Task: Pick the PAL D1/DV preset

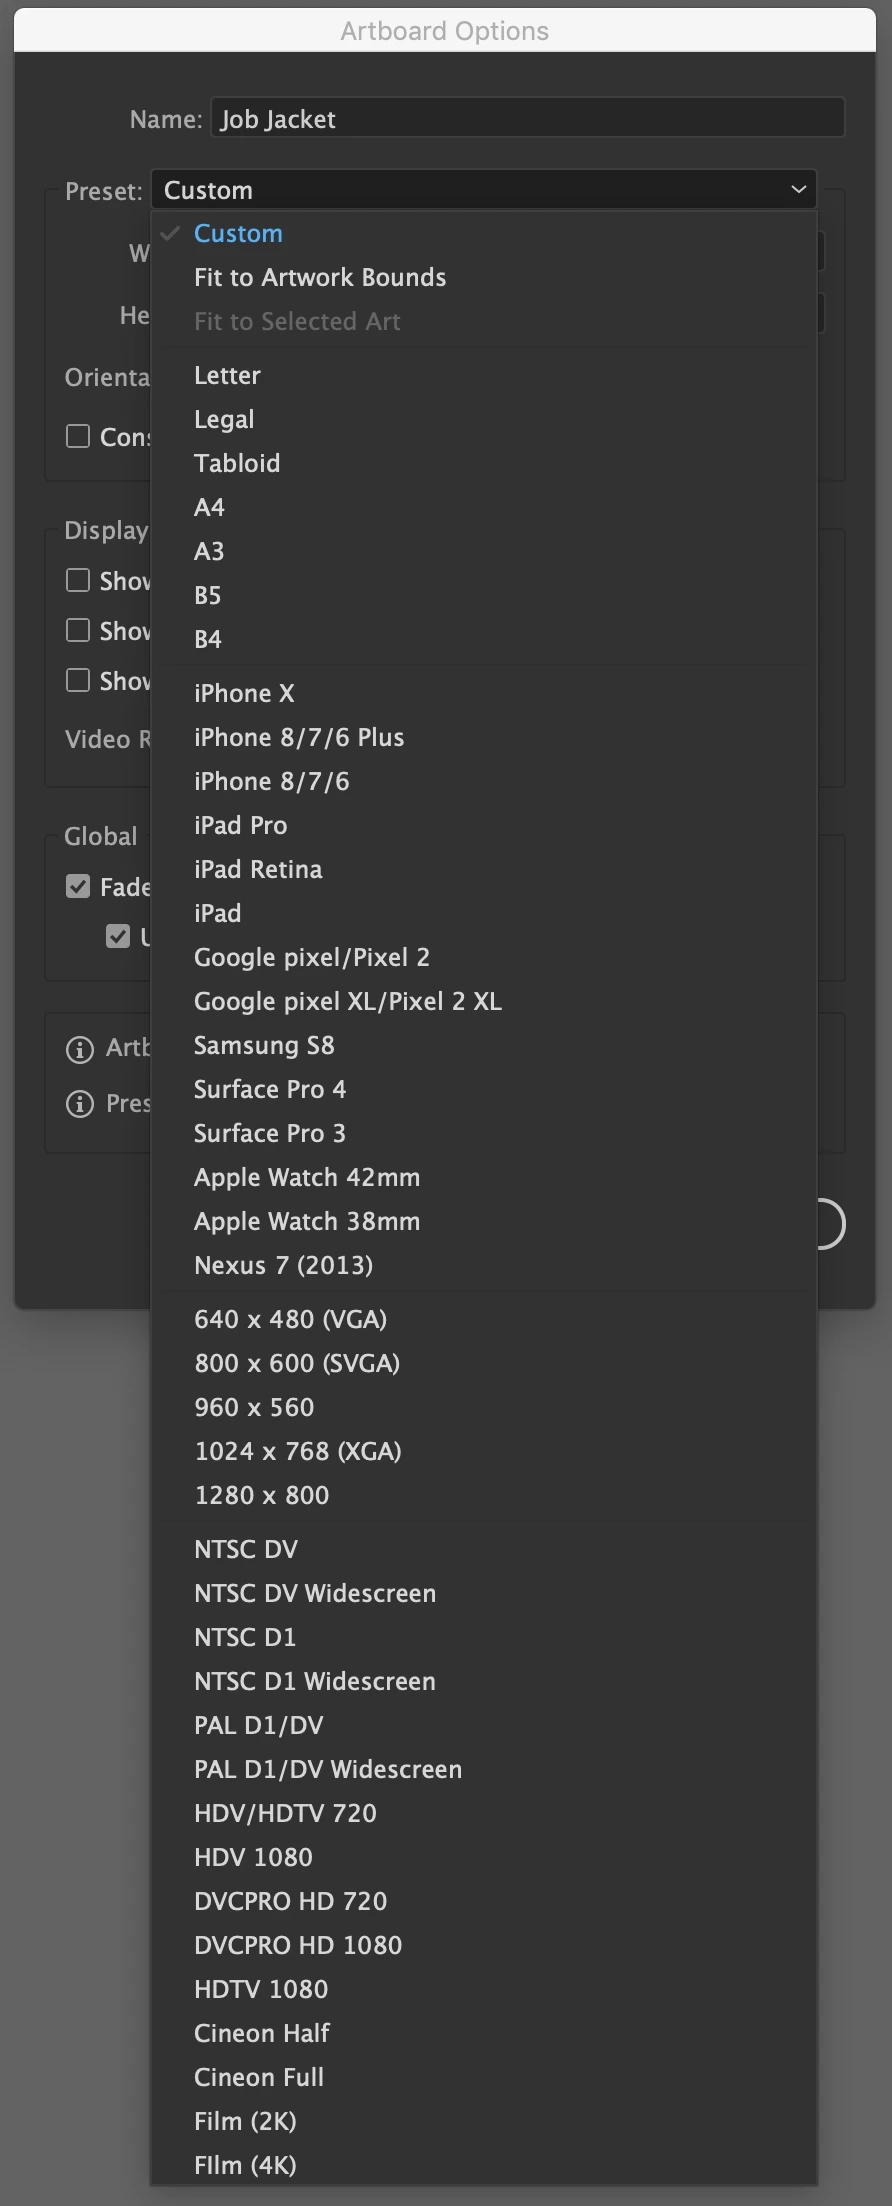Action: pyautogui.click(x=484, y=1725)
